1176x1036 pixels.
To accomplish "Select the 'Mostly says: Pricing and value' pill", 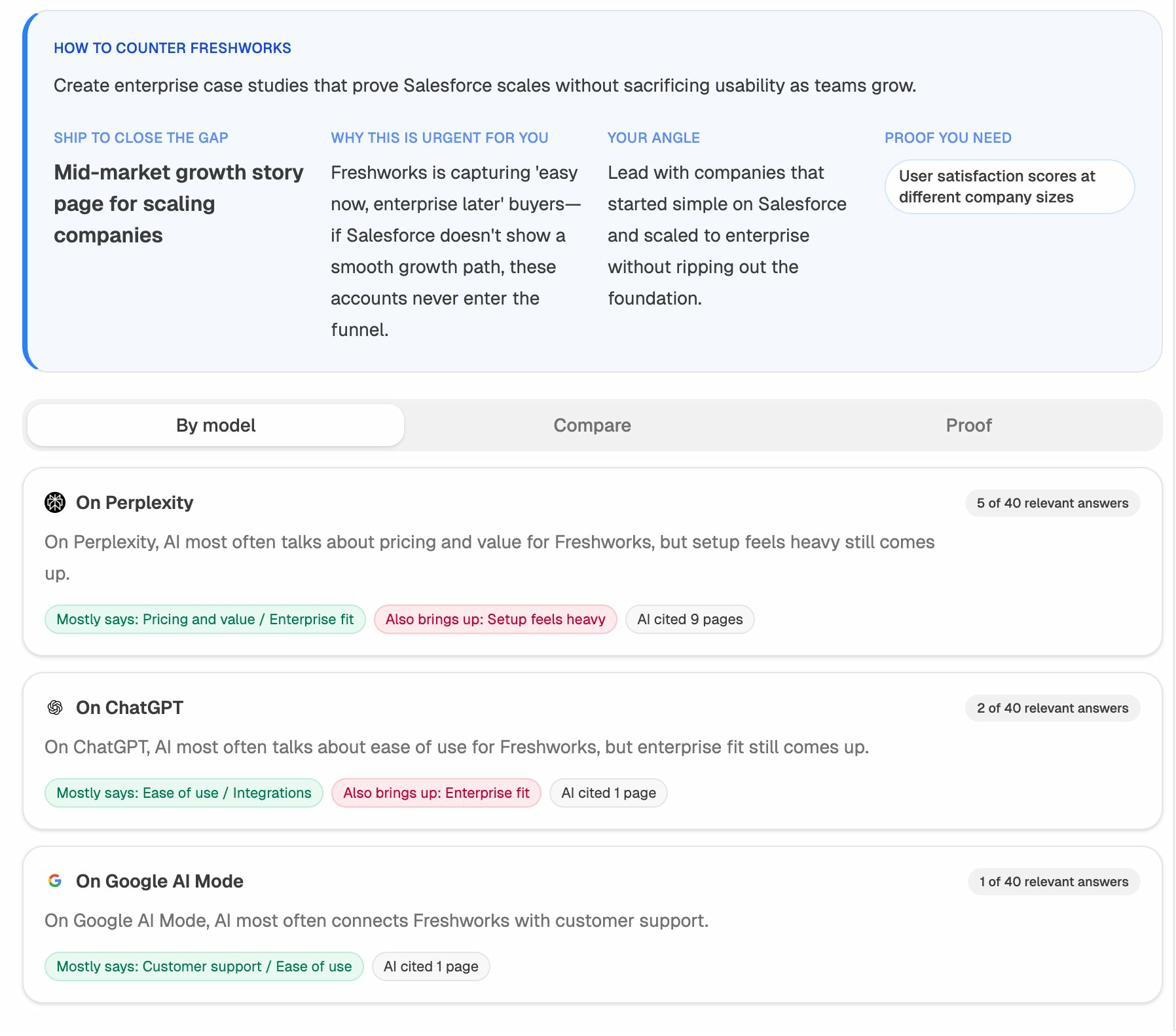I will pyautogui.click(x=204, y=618).
